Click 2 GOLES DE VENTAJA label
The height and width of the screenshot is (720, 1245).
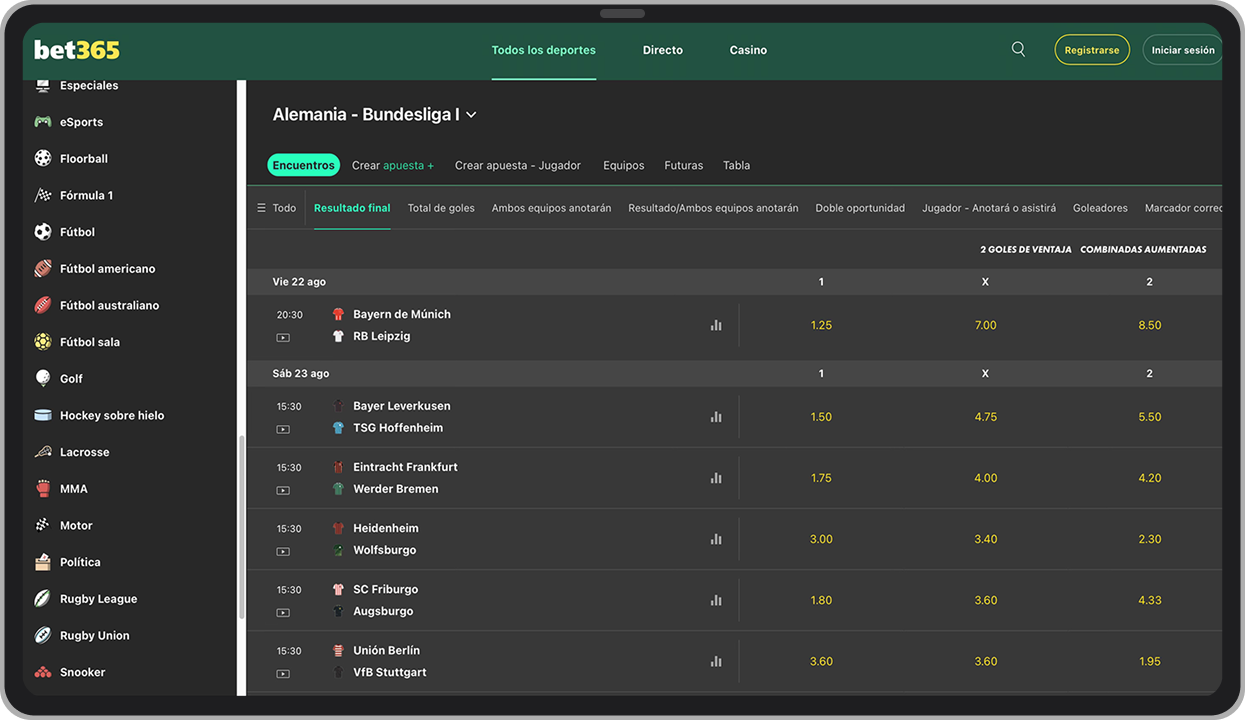coord(1026,249)
